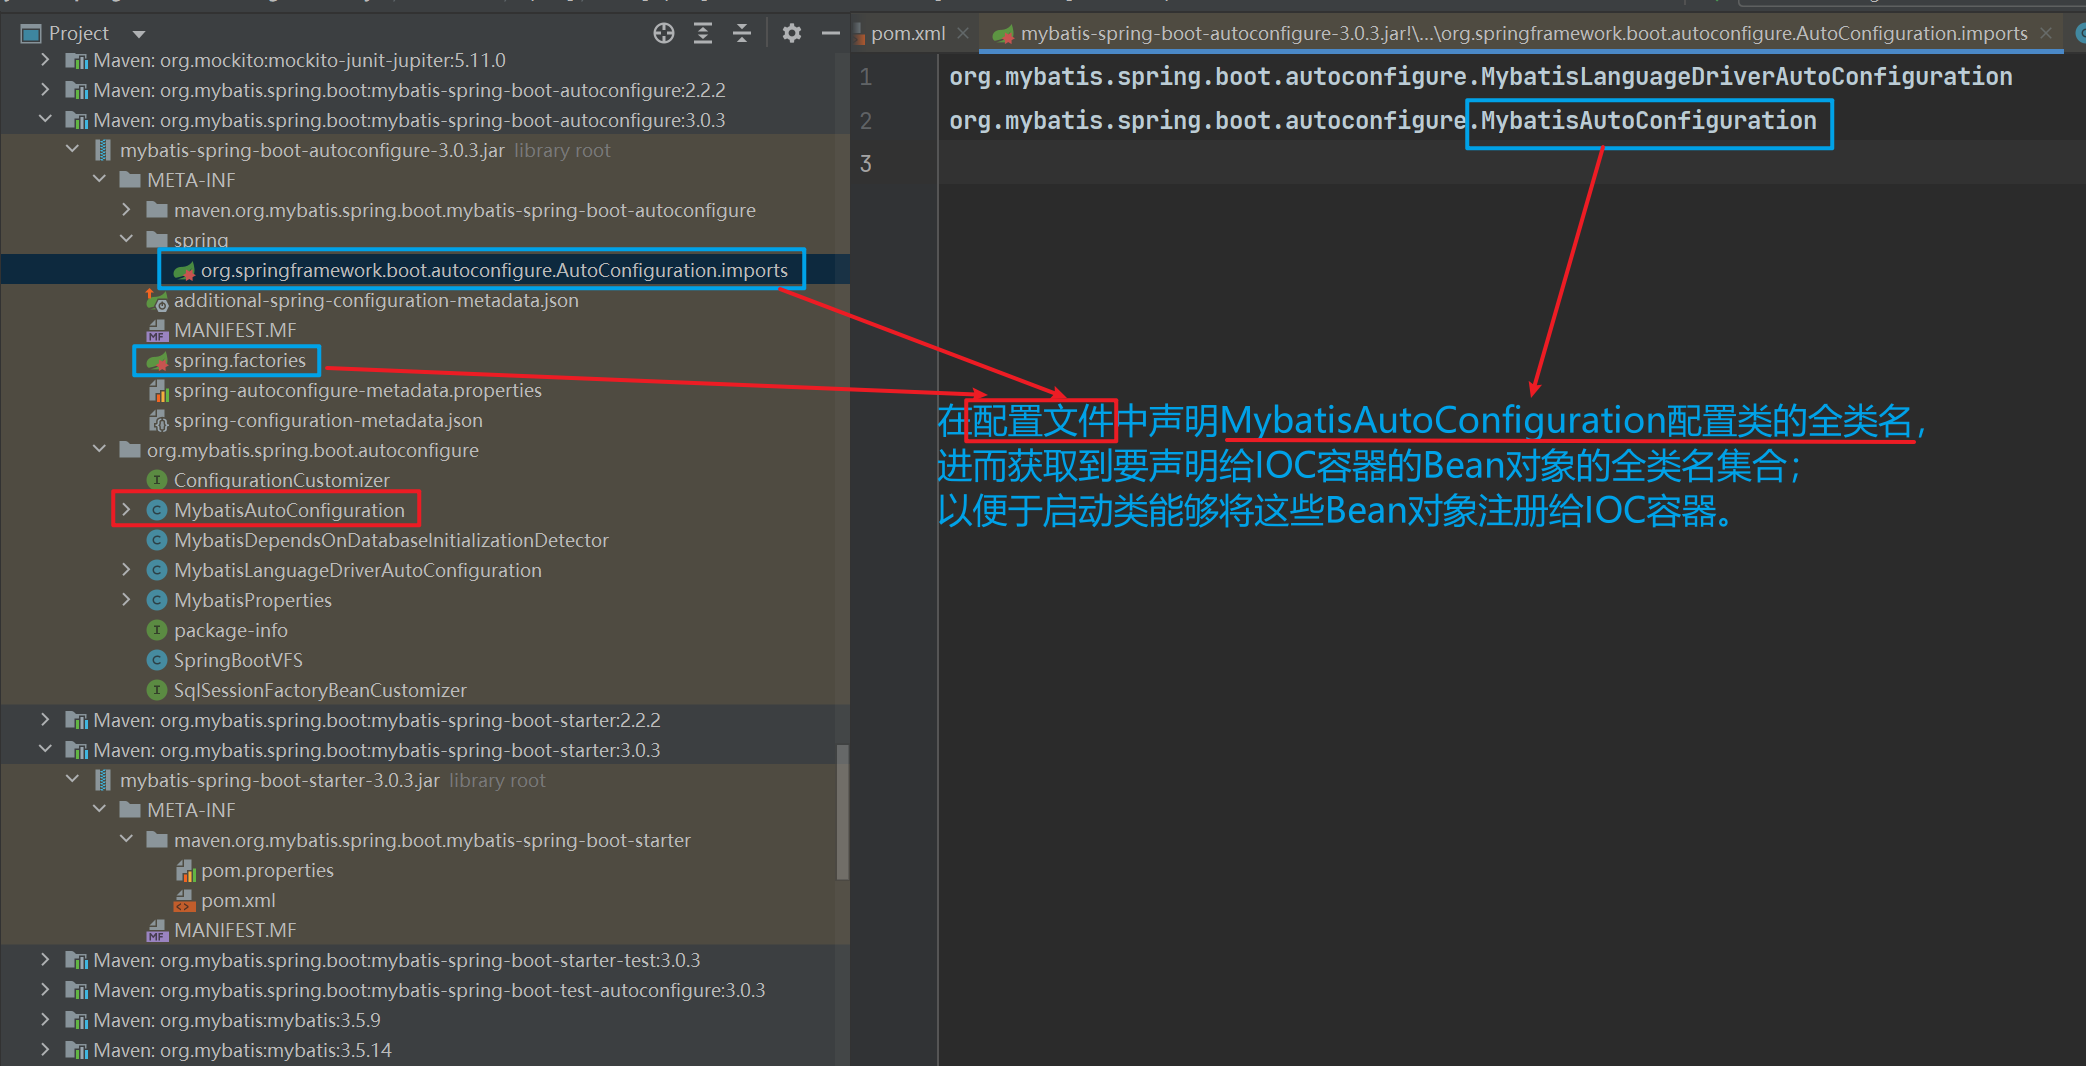Switch to the pom.xml editor tab

click(x=906, y=34)
